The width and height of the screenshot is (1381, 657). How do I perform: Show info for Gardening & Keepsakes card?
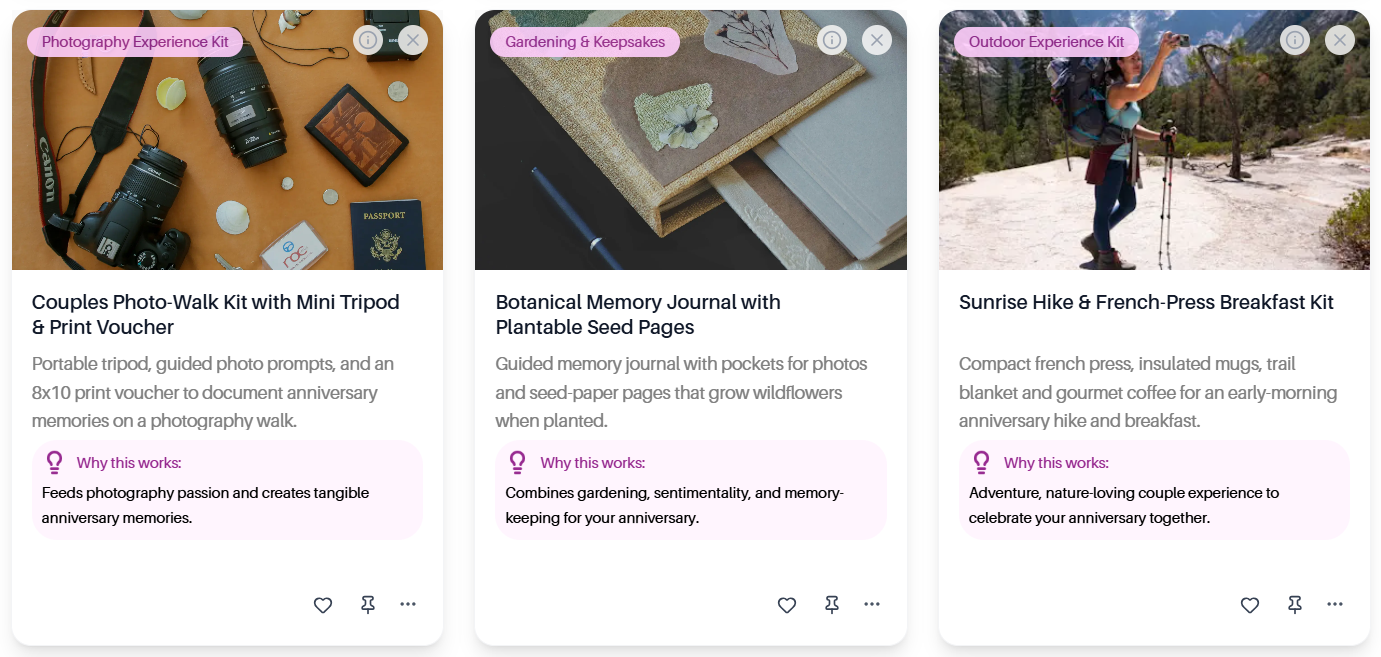click(x=832, y=40)
